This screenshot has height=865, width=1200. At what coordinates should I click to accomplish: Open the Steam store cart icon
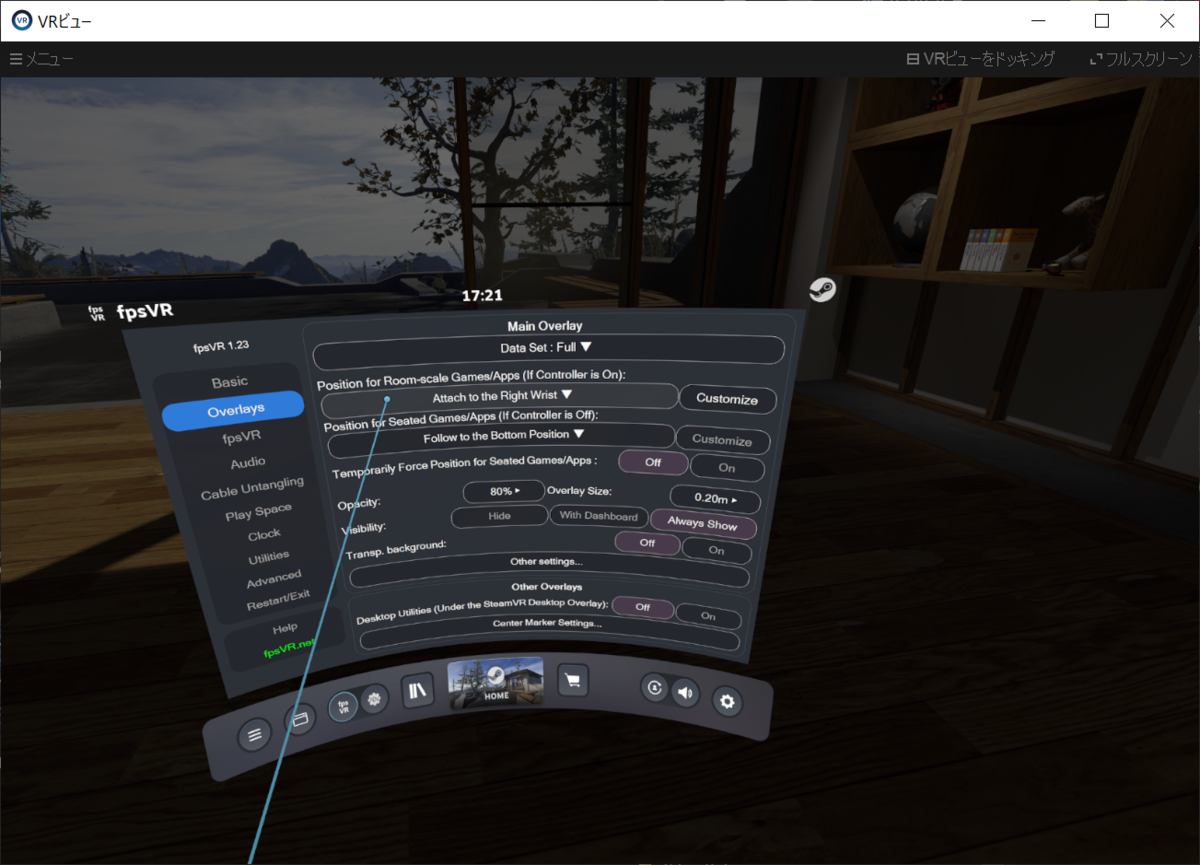572,680
